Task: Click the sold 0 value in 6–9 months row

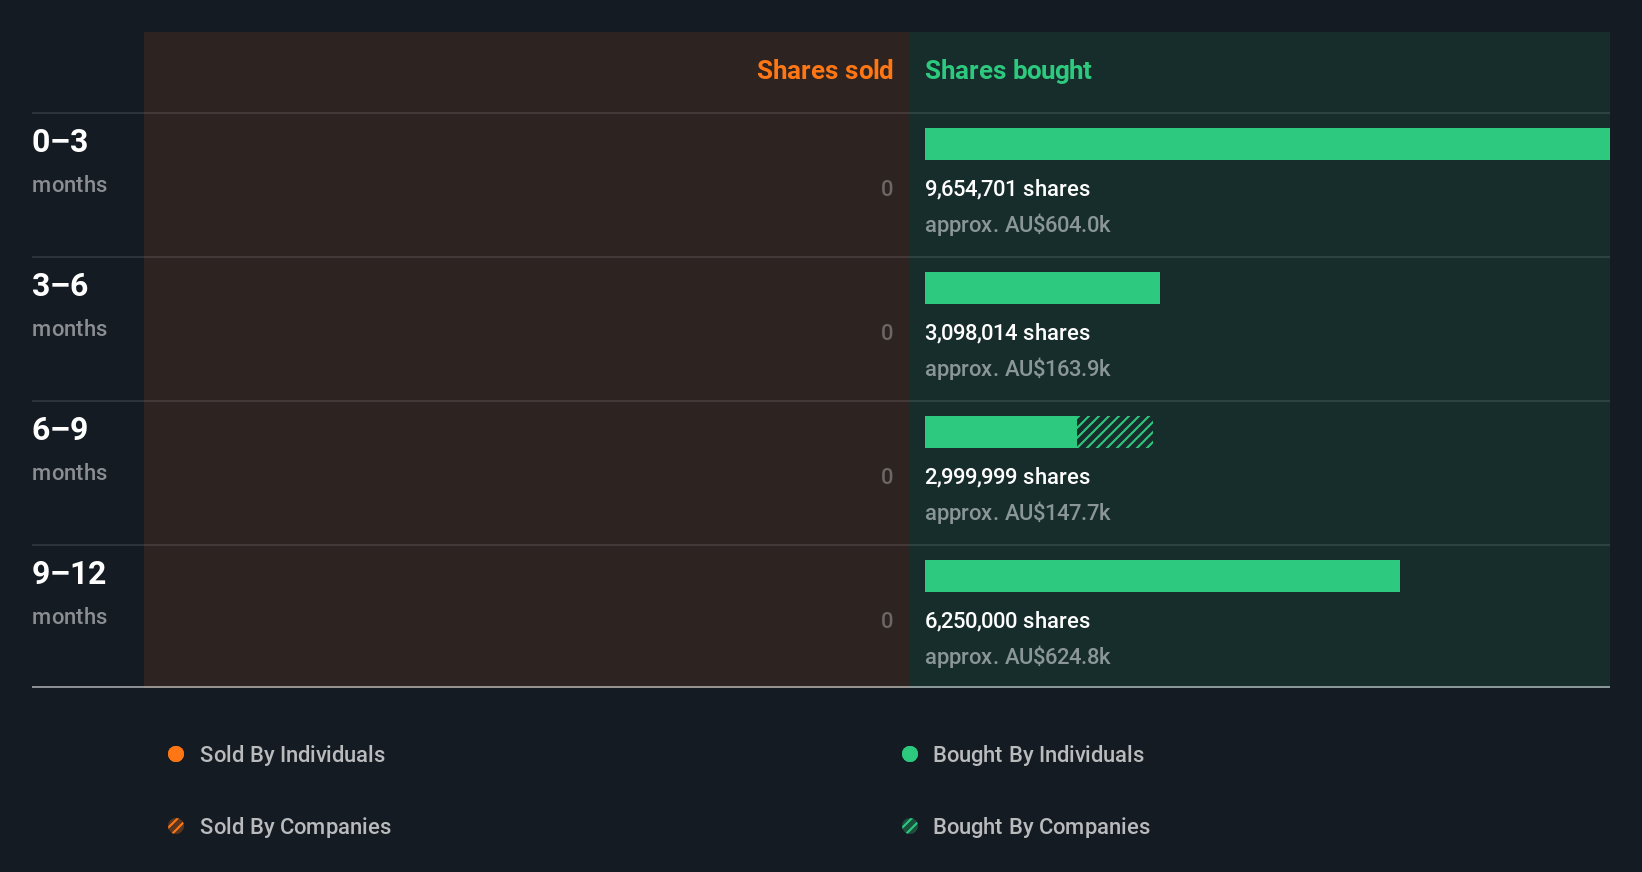Action: pos(887,476)
